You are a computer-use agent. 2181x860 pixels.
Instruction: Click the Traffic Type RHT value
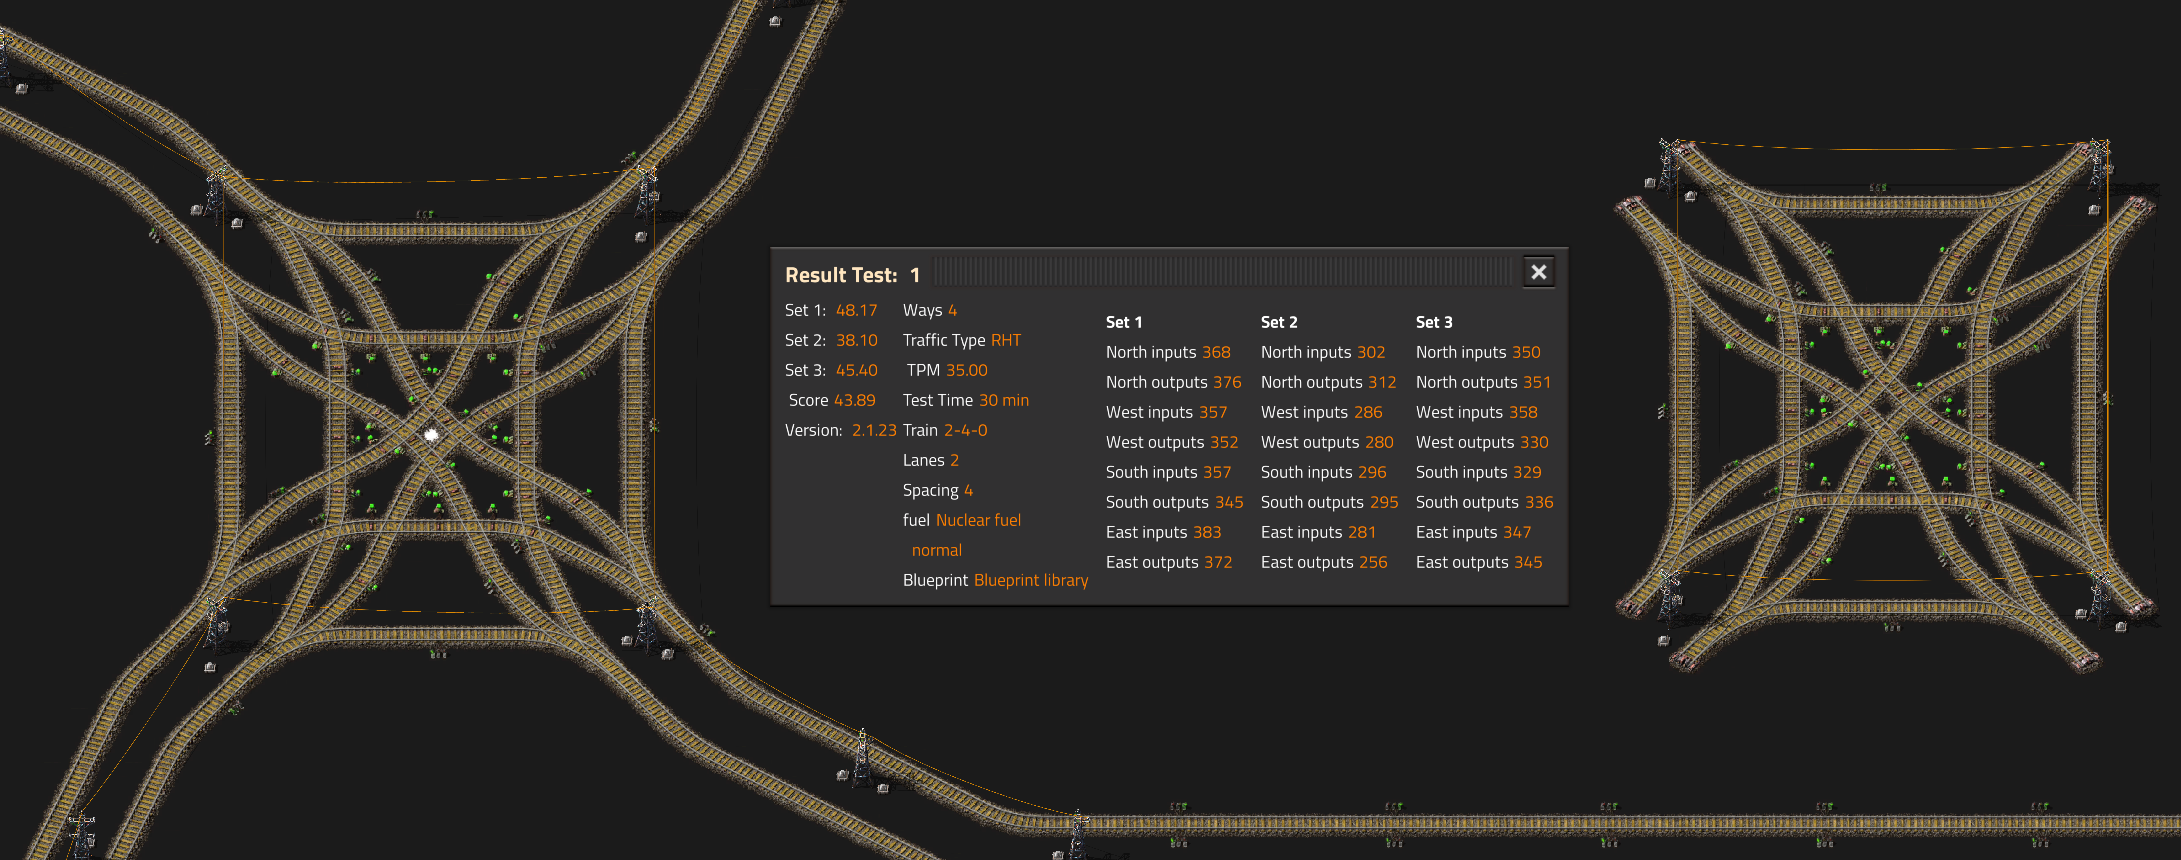(x=1006, y=340)
